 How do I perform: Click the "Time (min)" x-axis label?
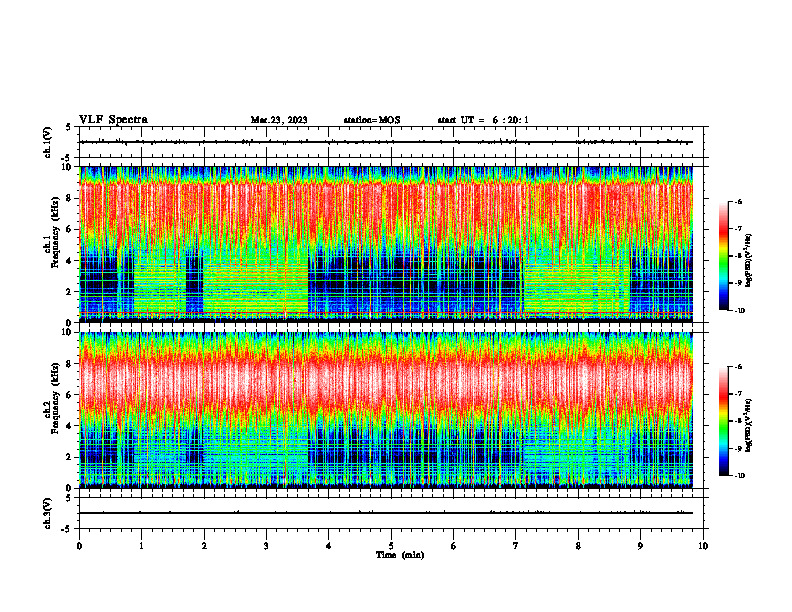400,555
